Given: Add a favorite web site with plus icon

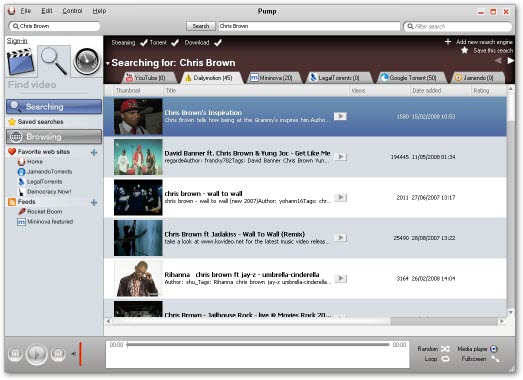Looking at the screenshot, I should coord(94,152).
